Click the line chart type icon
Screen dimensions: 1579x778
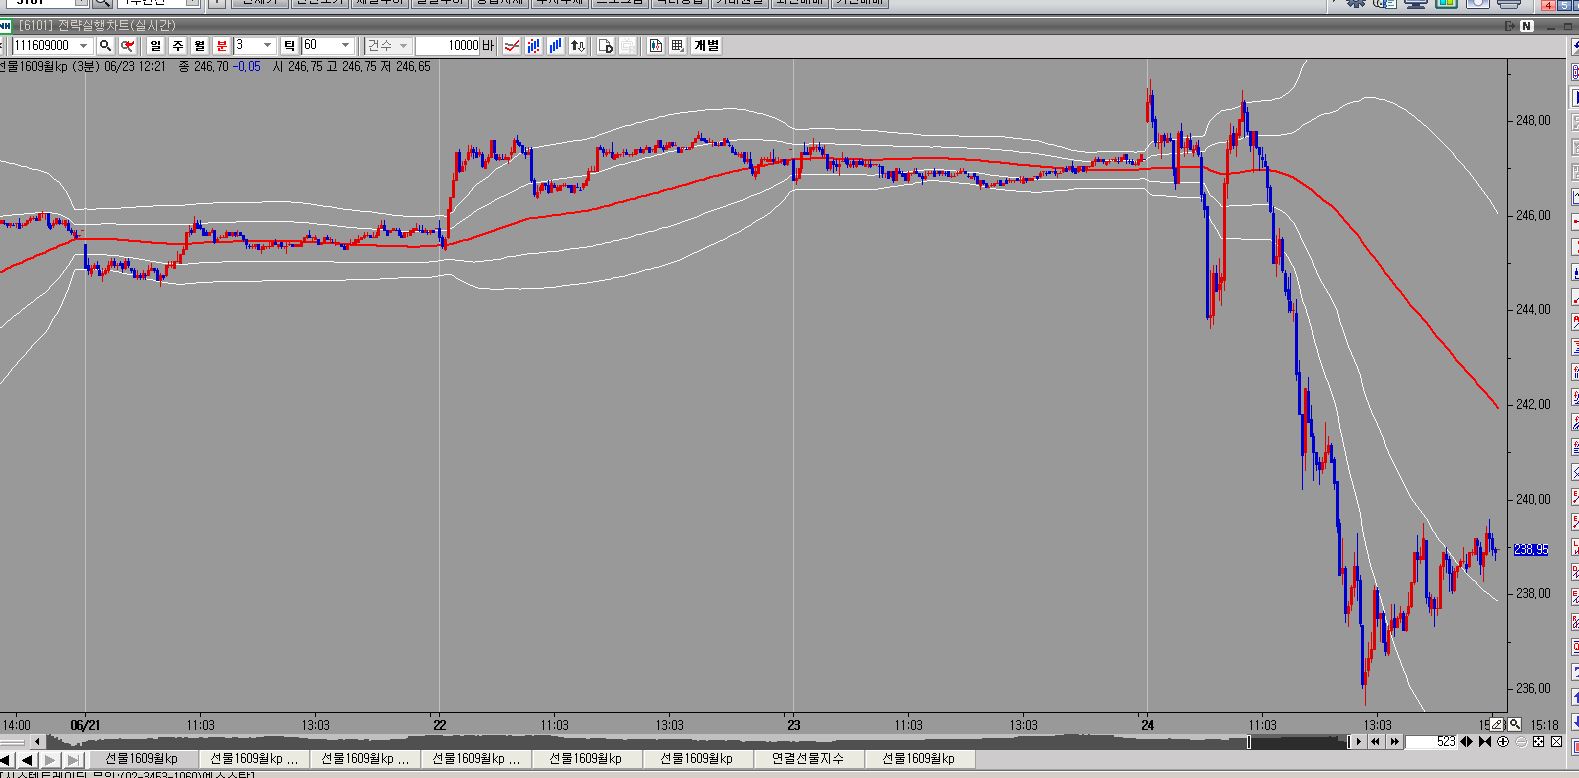(x=512, y=46)
